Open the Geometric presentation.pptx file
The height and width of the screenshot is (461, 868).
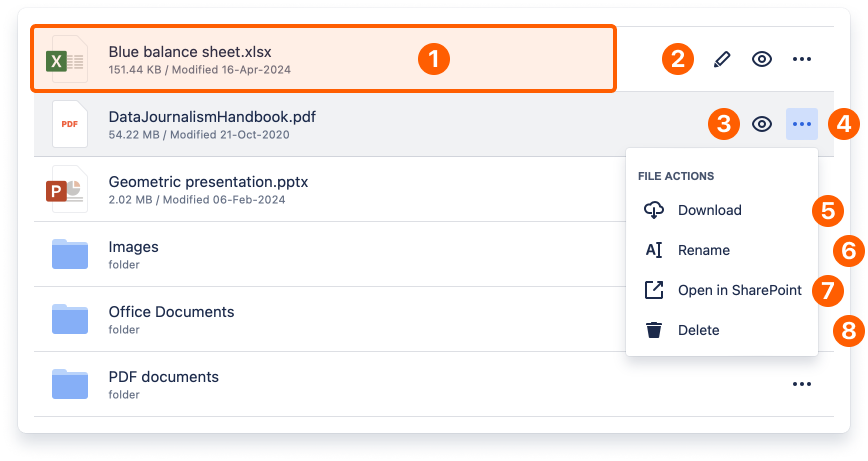click(208, 182)
